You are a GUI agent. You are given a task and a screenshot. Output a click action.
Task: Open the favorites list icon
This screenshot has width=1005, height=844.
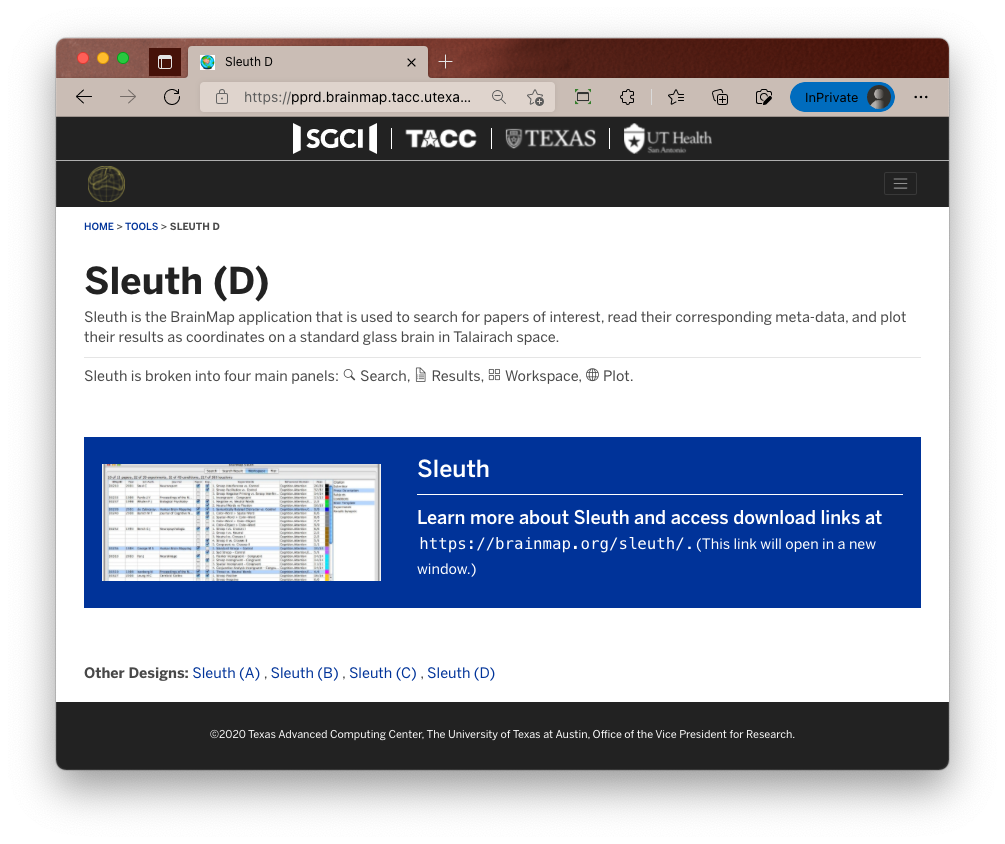click(x=676, y=97)
